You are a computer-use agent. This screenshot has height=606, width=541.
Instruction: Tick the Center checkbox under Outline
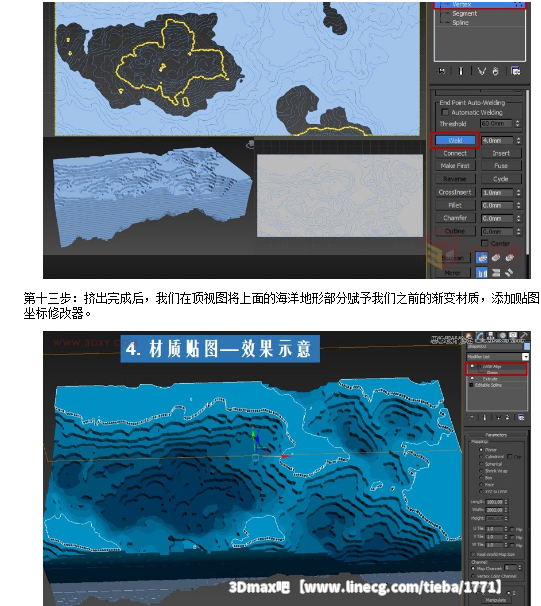tap(485, 243)
